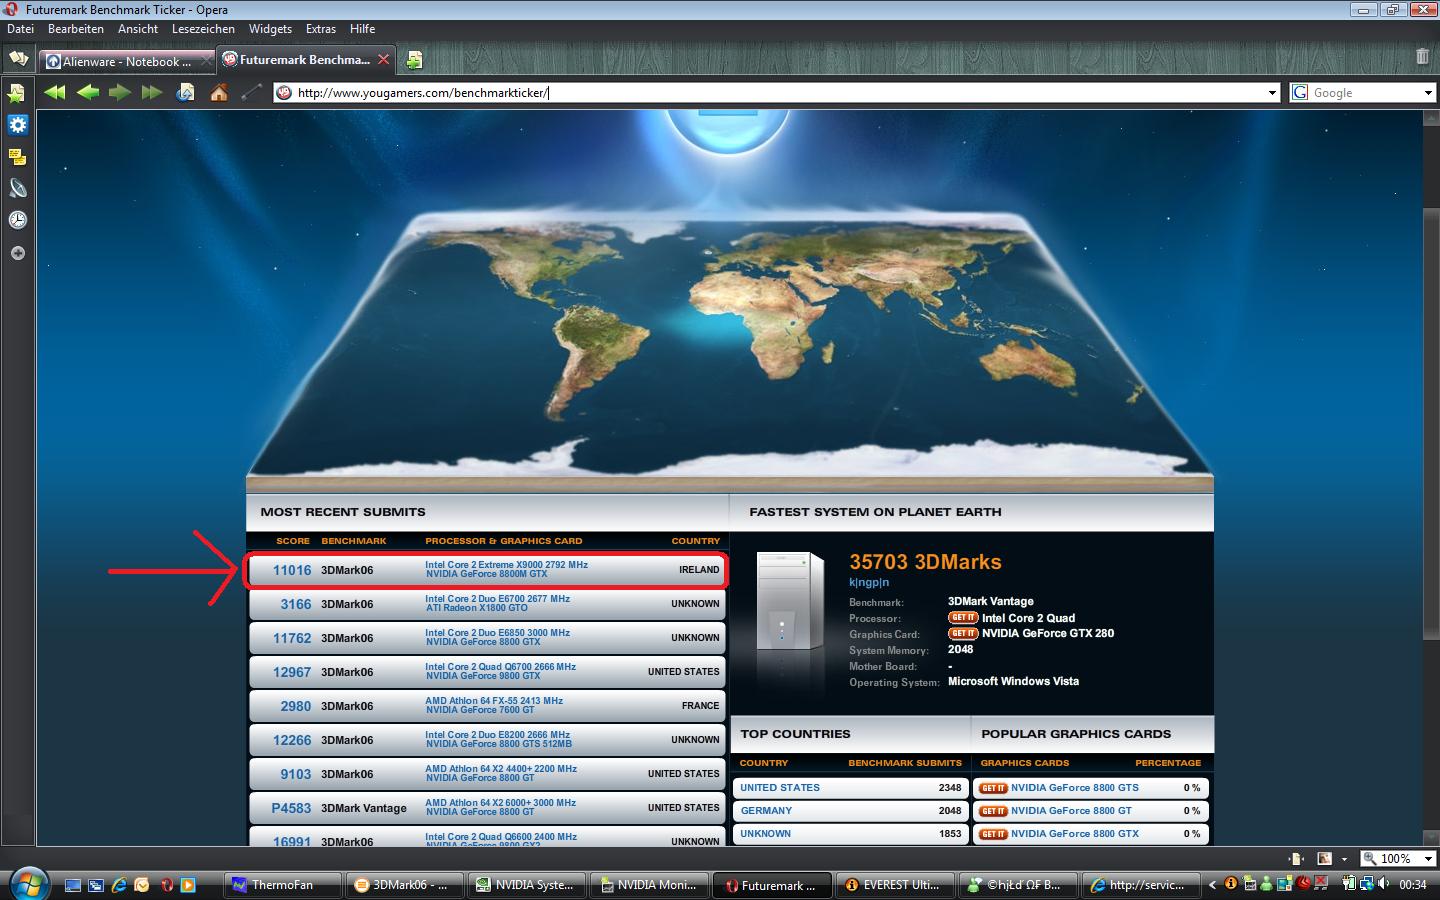Open the 3166 score link
1440x900 pixels.
coord(296,604)
